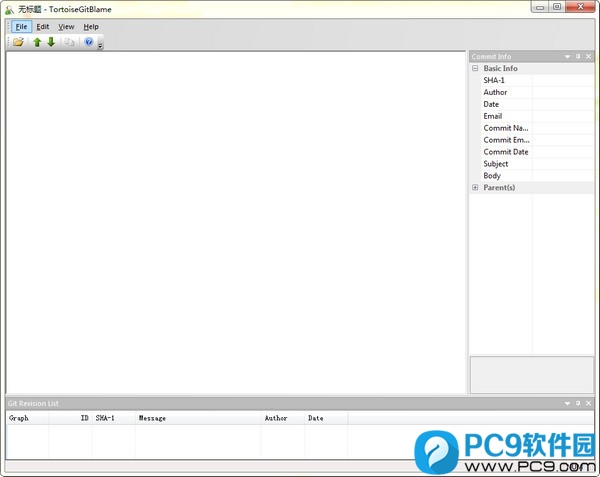Select the Commit Date property row
This screenshot has height=477, width=600.
(x=537, y=152)
